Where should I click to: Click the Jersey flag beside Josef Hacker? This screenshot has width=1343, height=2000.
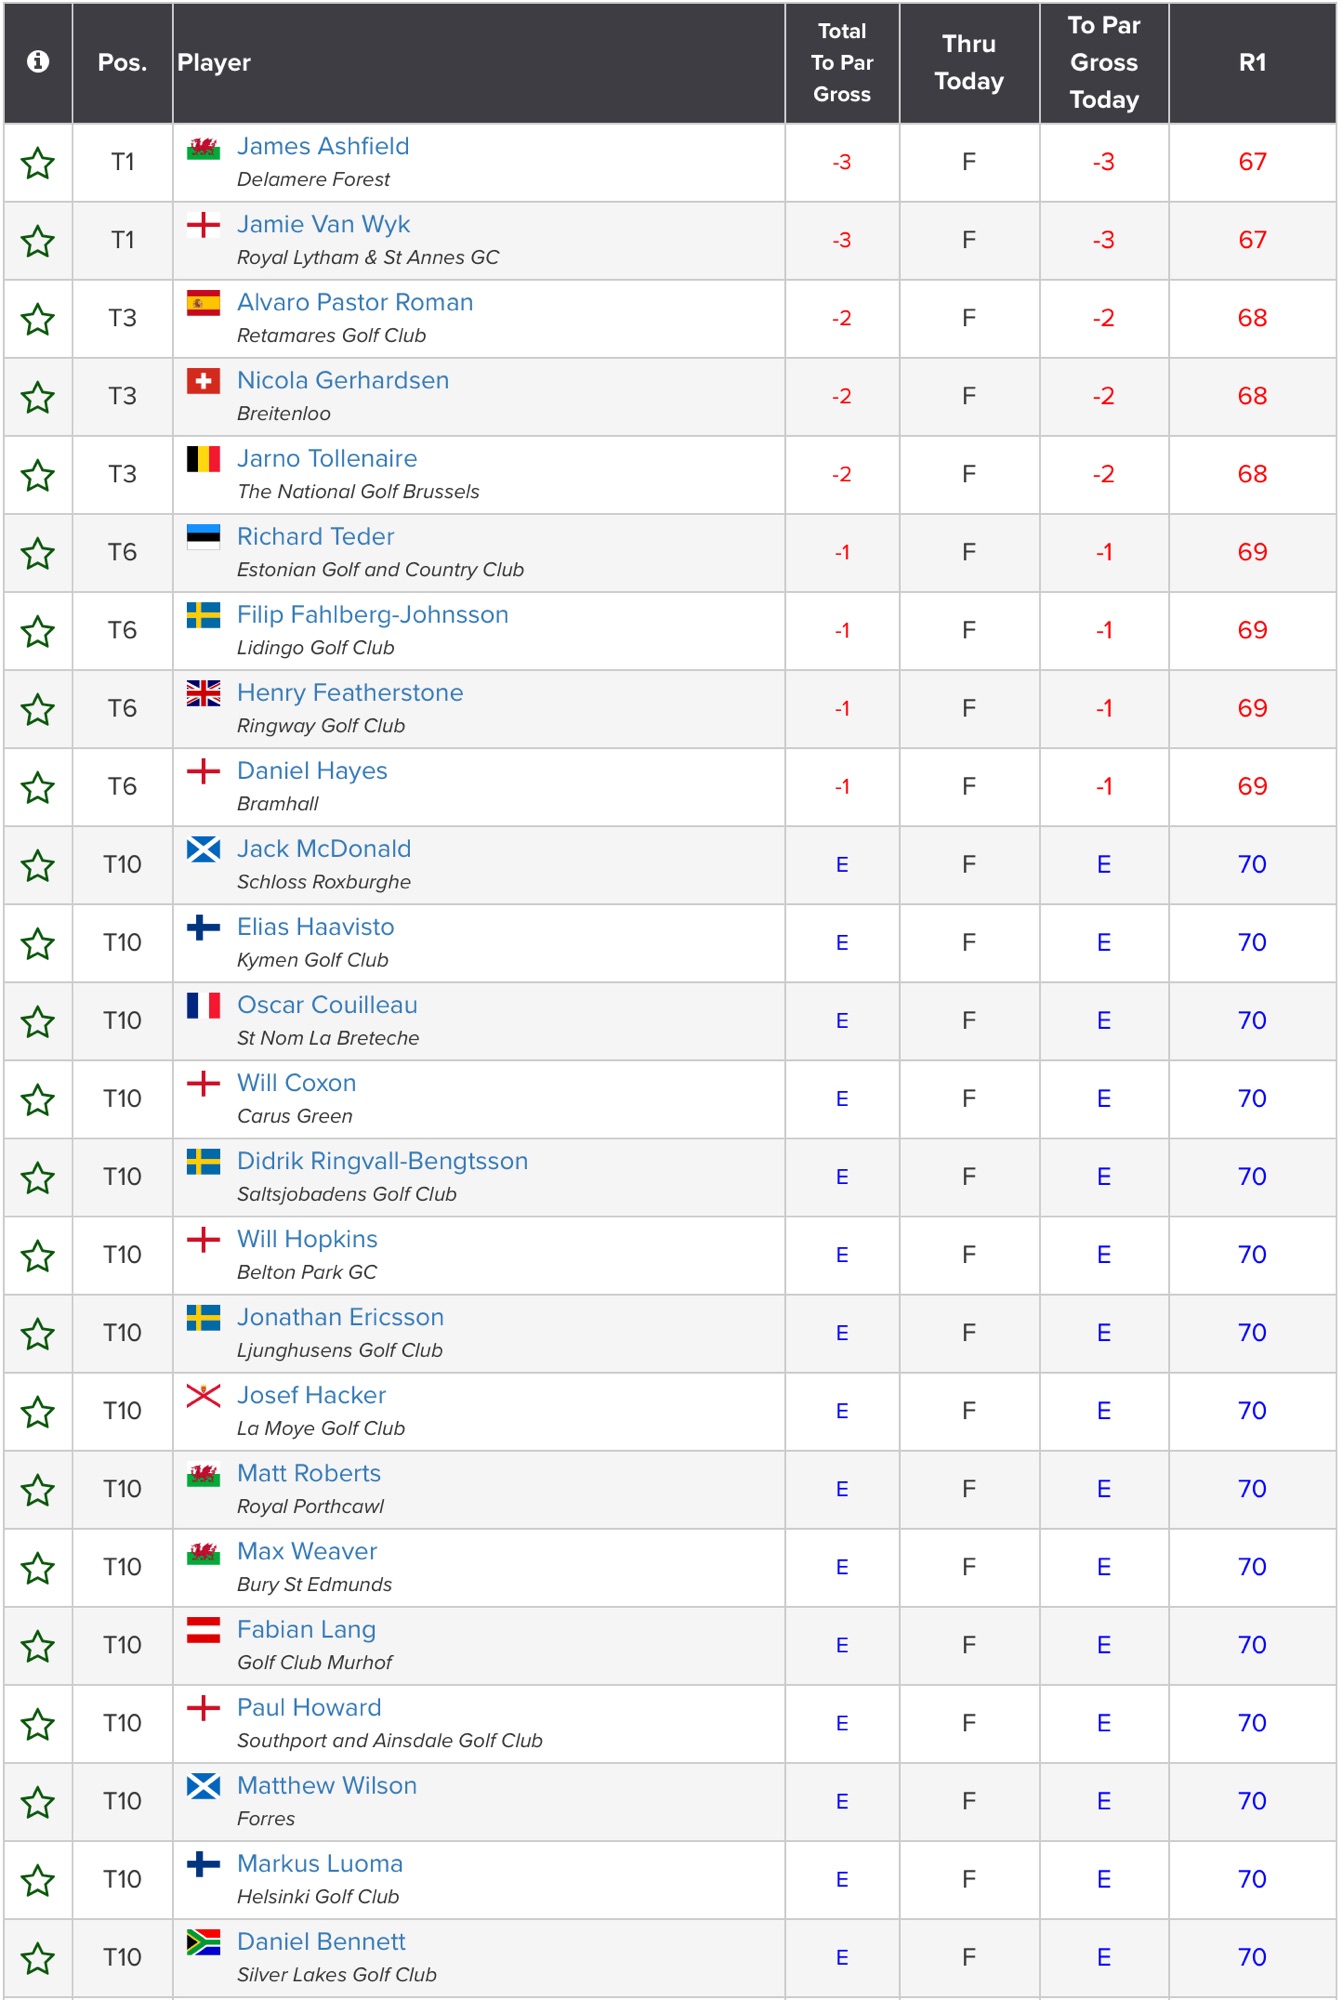coord(203,1395)
